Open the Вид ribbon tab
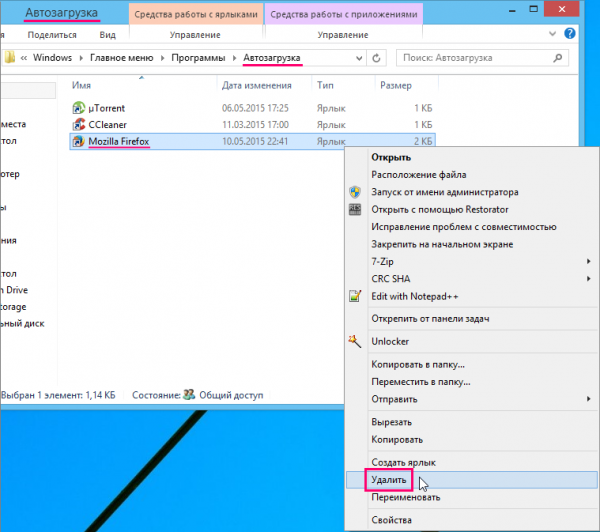The image size is (600, 532). tap(108, 35)
